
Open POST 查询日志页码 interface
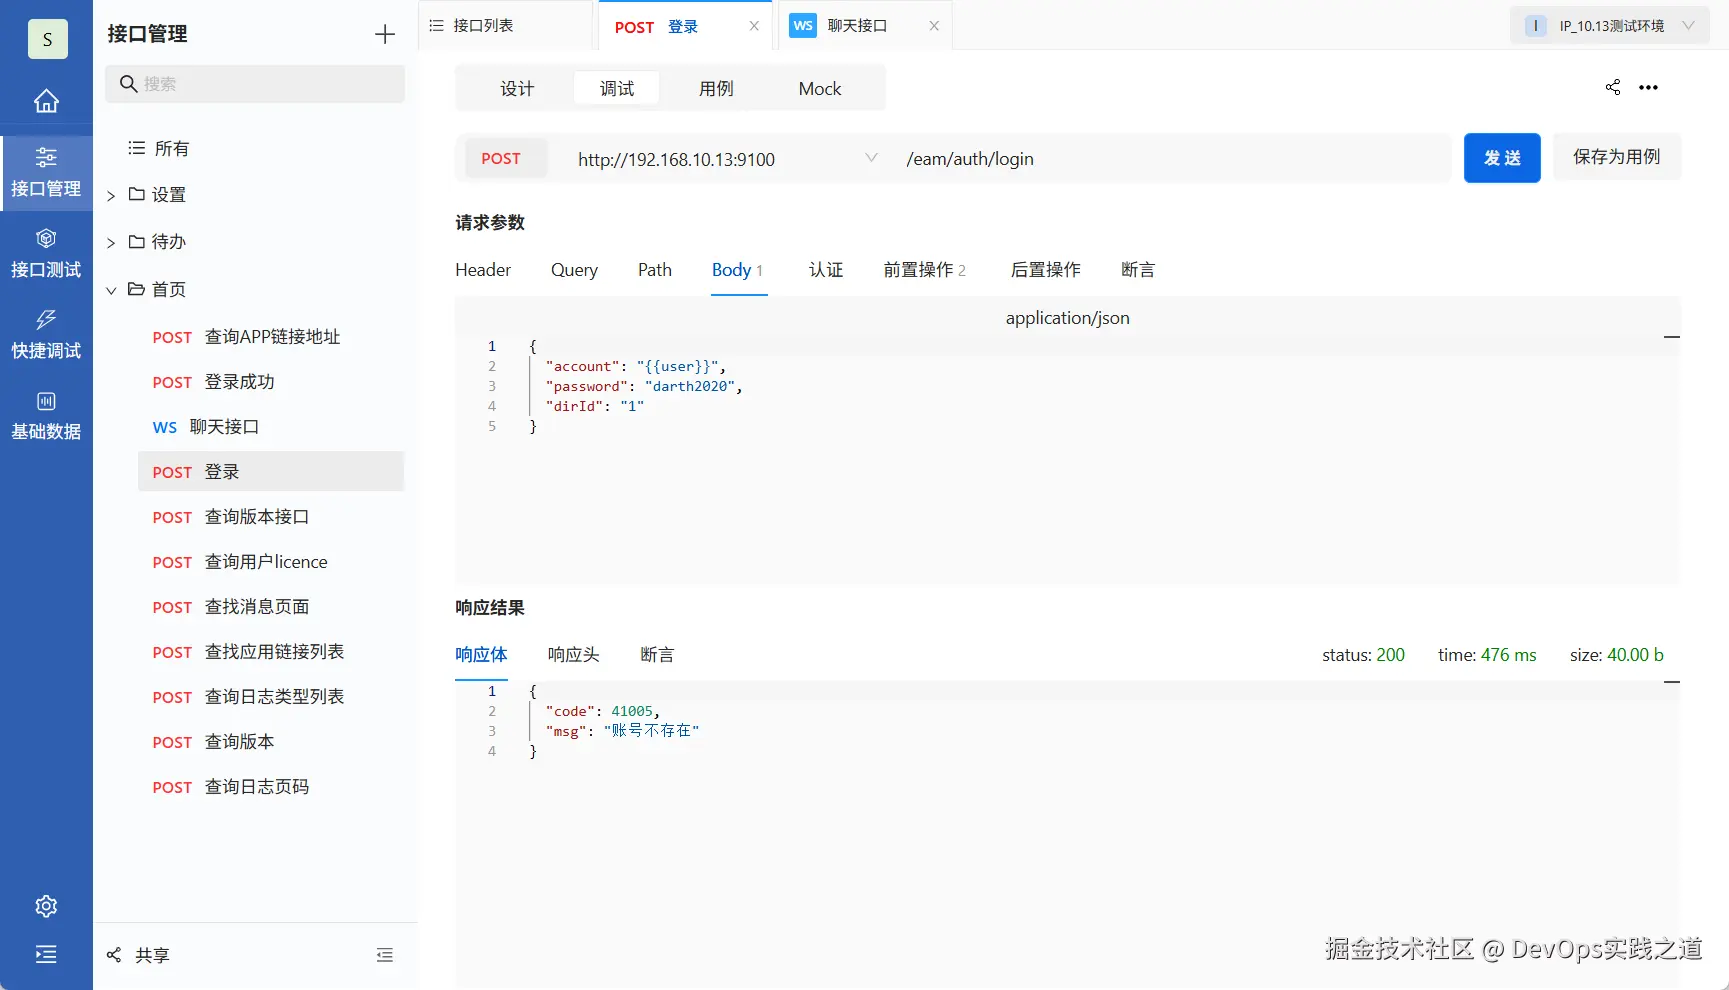tap(271, 787)
